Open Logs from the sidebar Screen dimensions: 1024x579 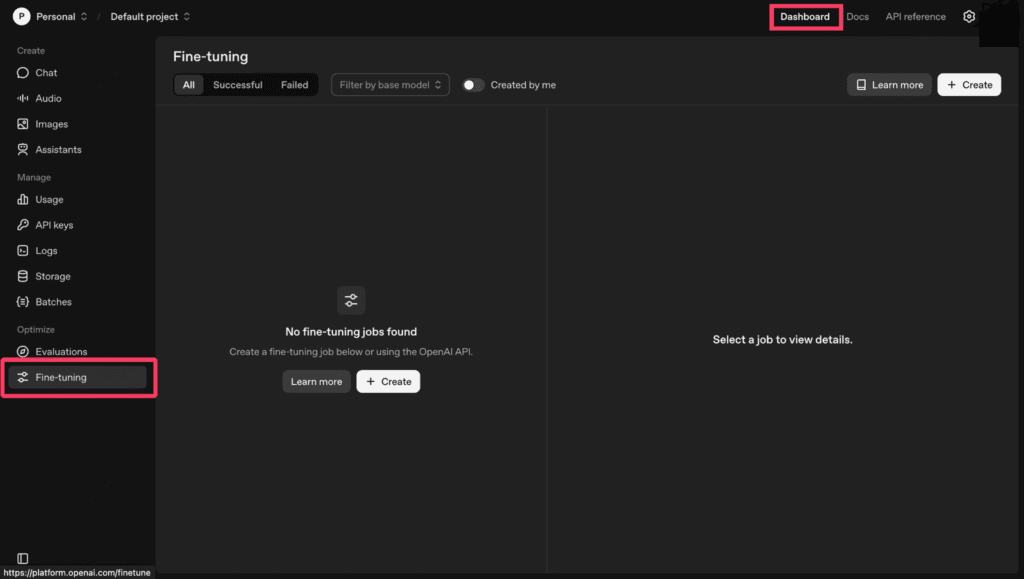coord(46,251)
